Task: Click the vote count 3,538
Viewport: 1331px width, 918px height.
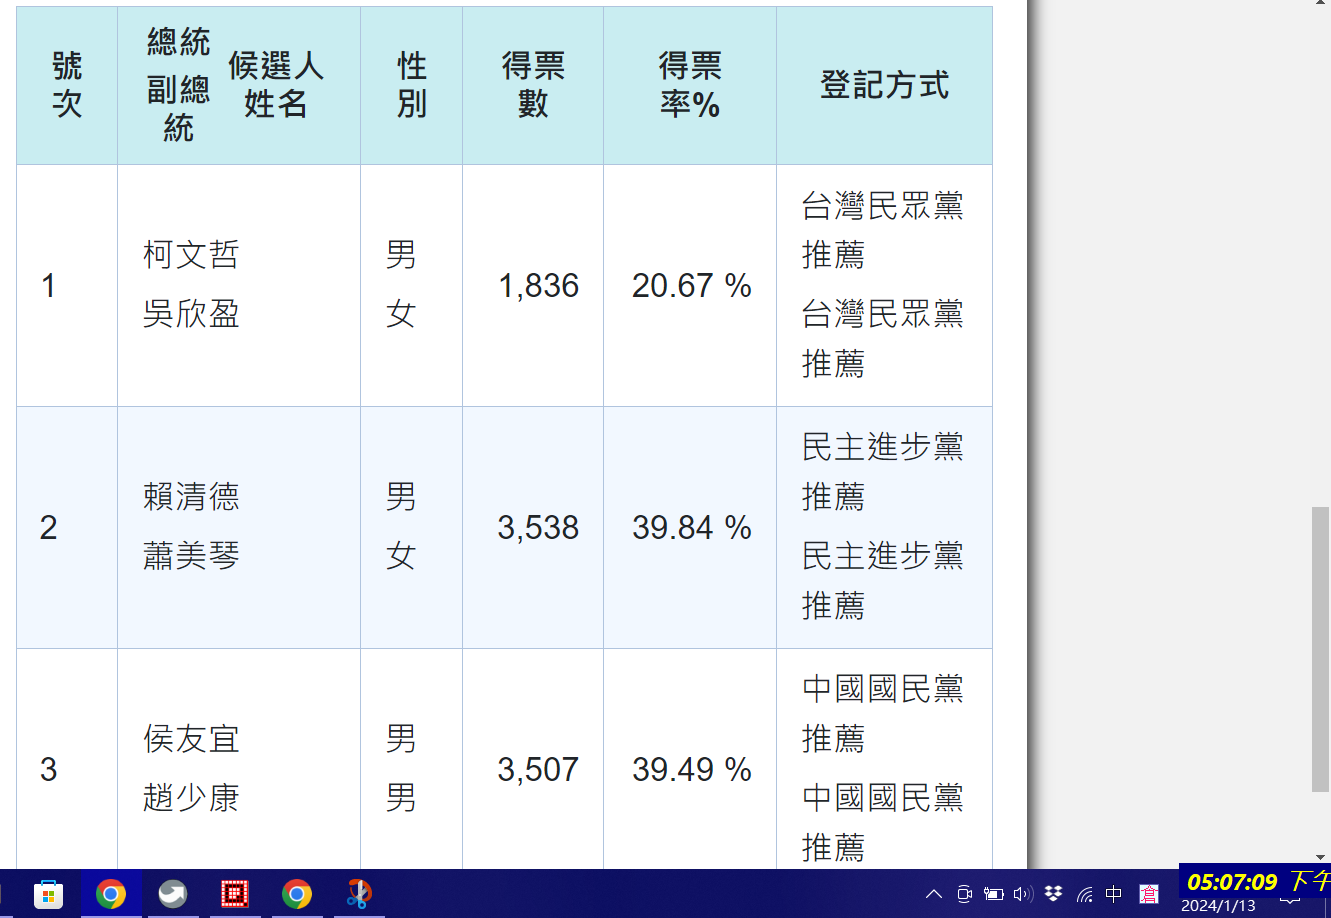Action: click(538, 528)
